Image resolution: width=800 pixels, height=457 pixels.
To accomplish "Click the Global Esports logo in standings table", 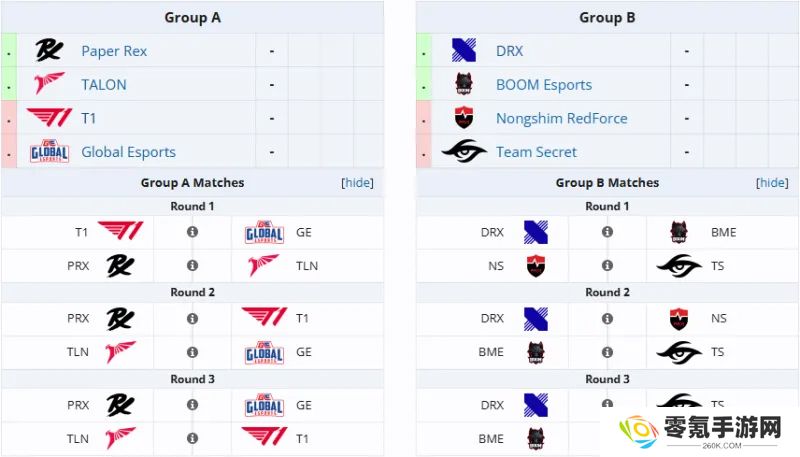I will 49,151.
